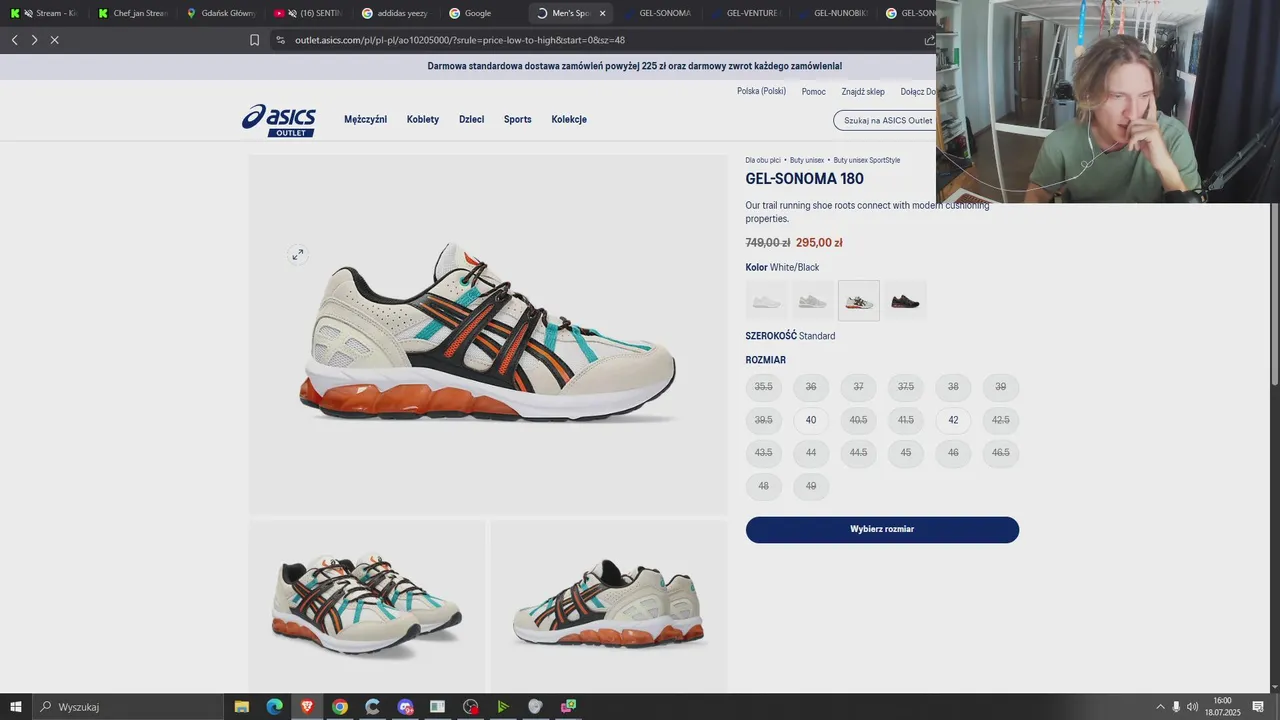
Task: Open Discord from the taskbar
Action: pyautogui.click(x=405, y=707)
